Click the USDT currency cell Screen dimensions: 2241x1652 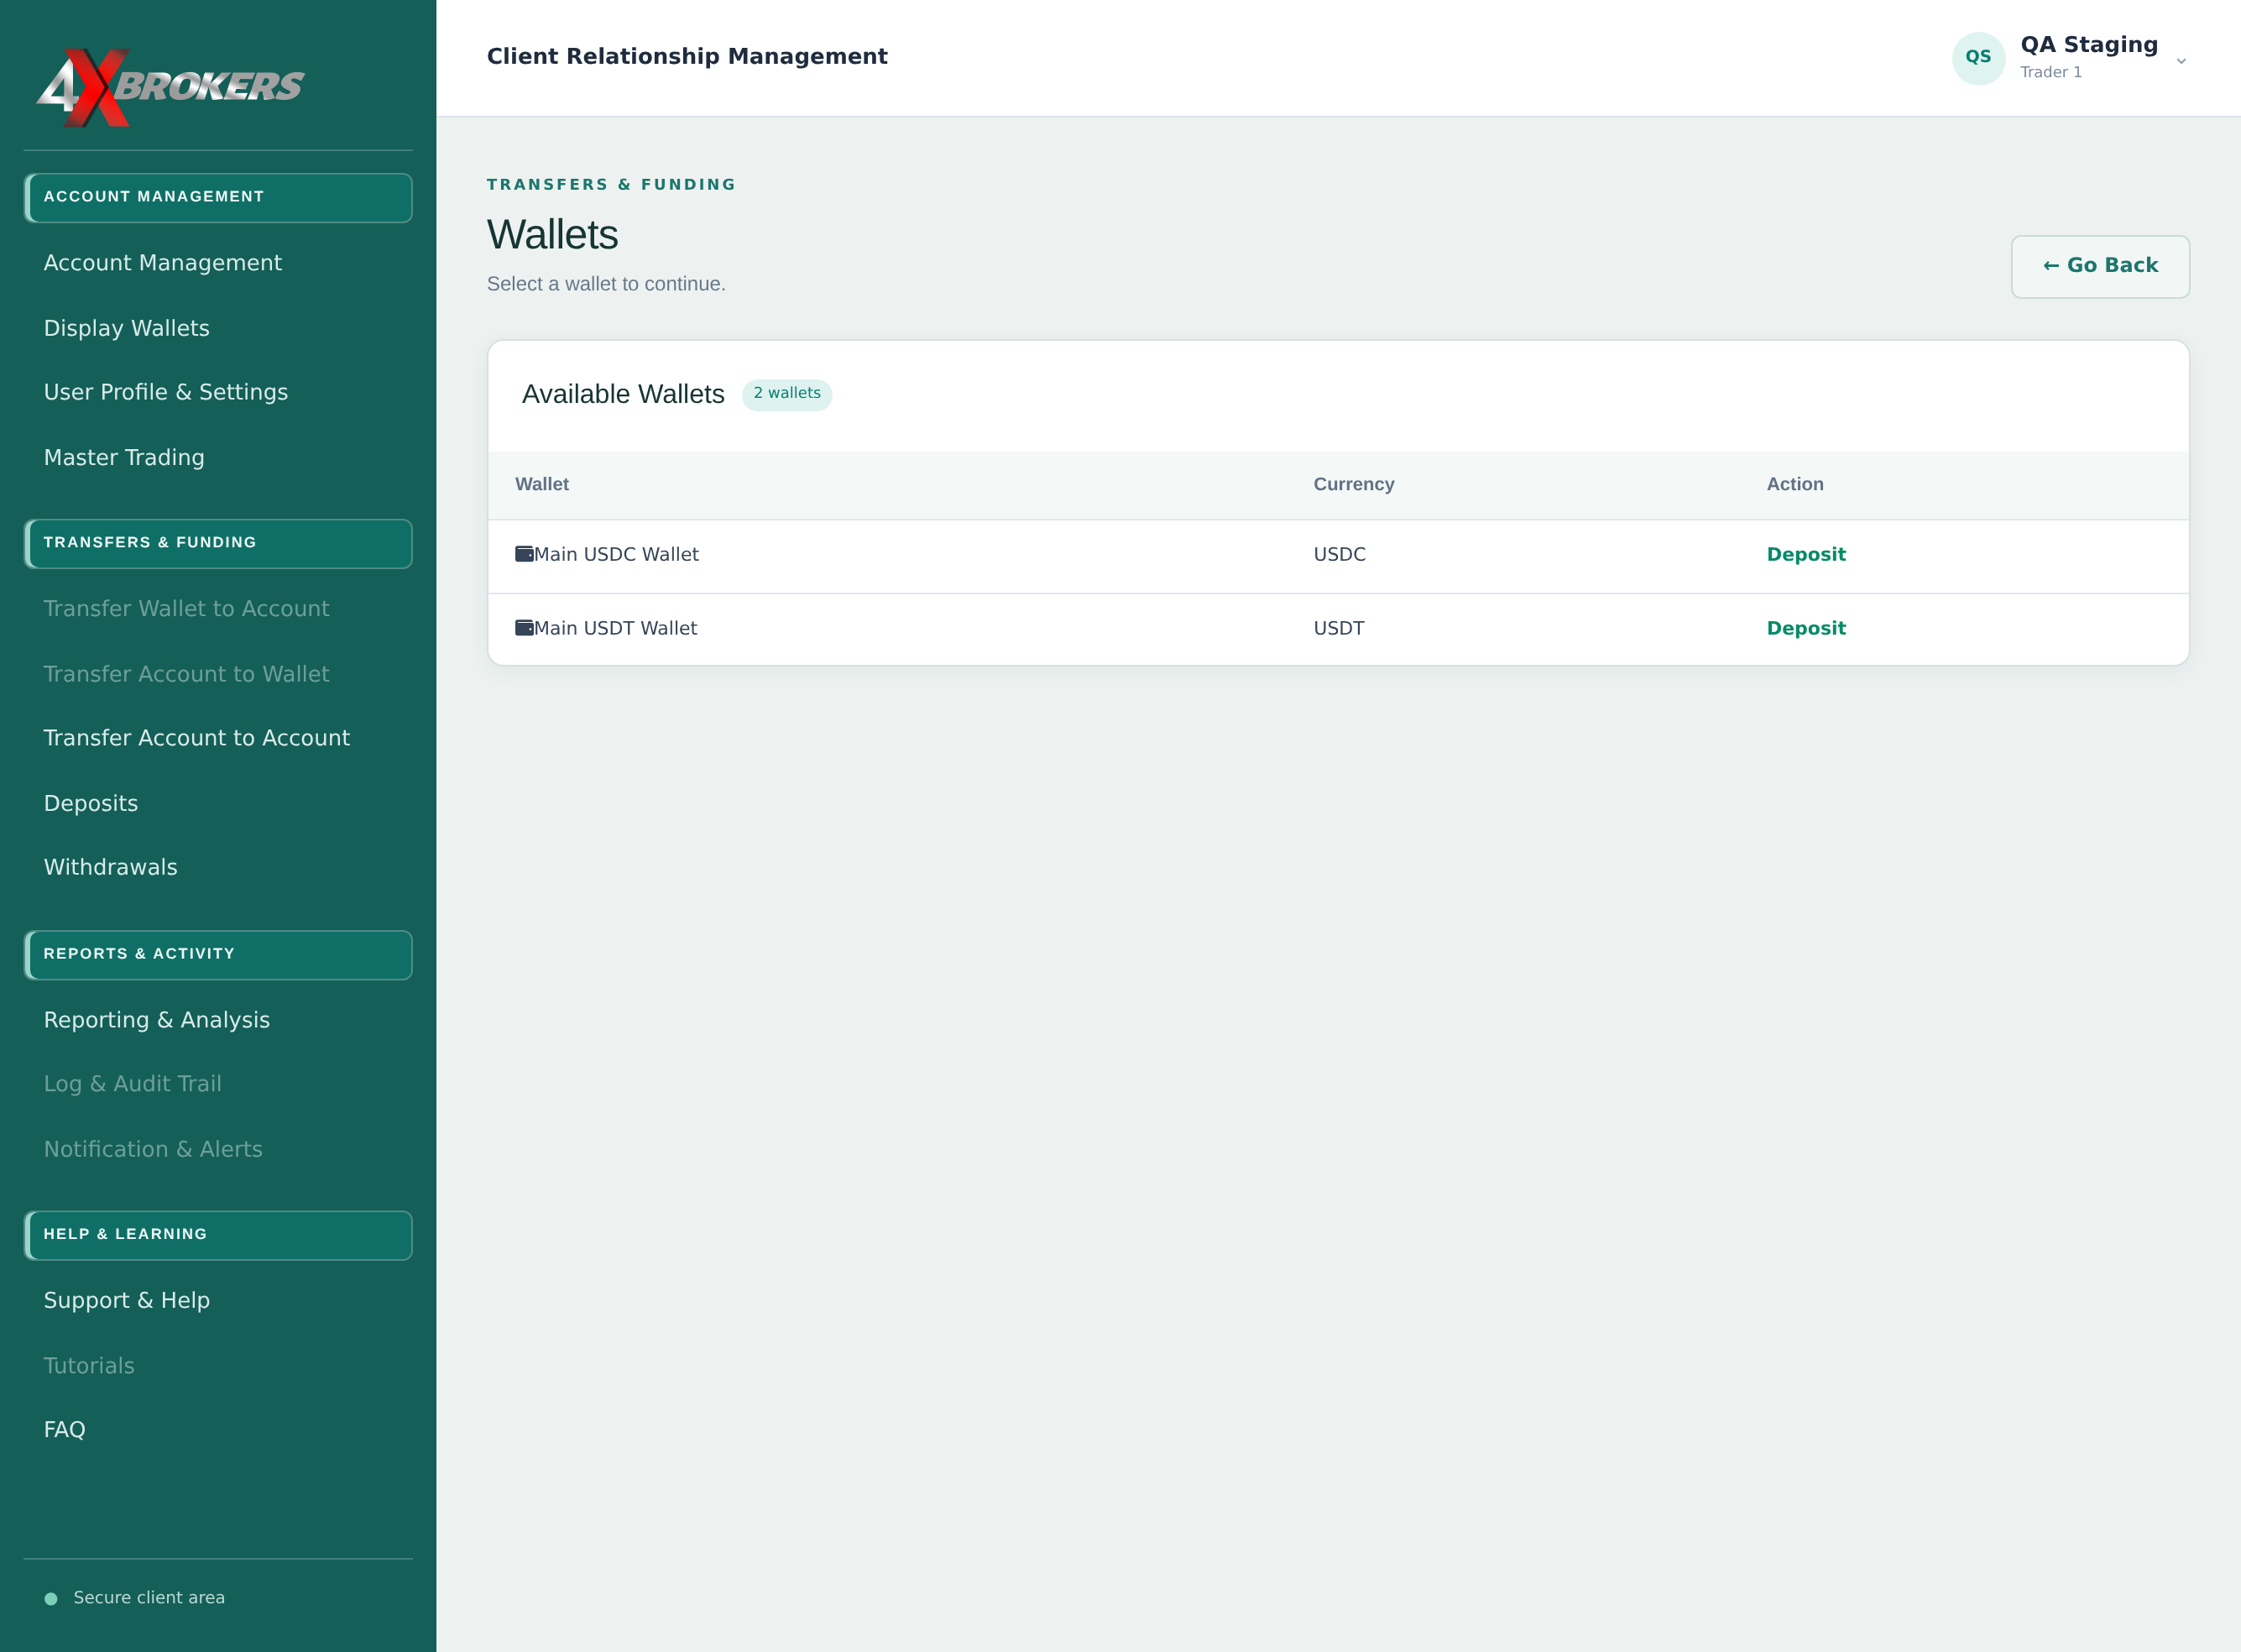pyautogui.click(x=1338, y=628)
